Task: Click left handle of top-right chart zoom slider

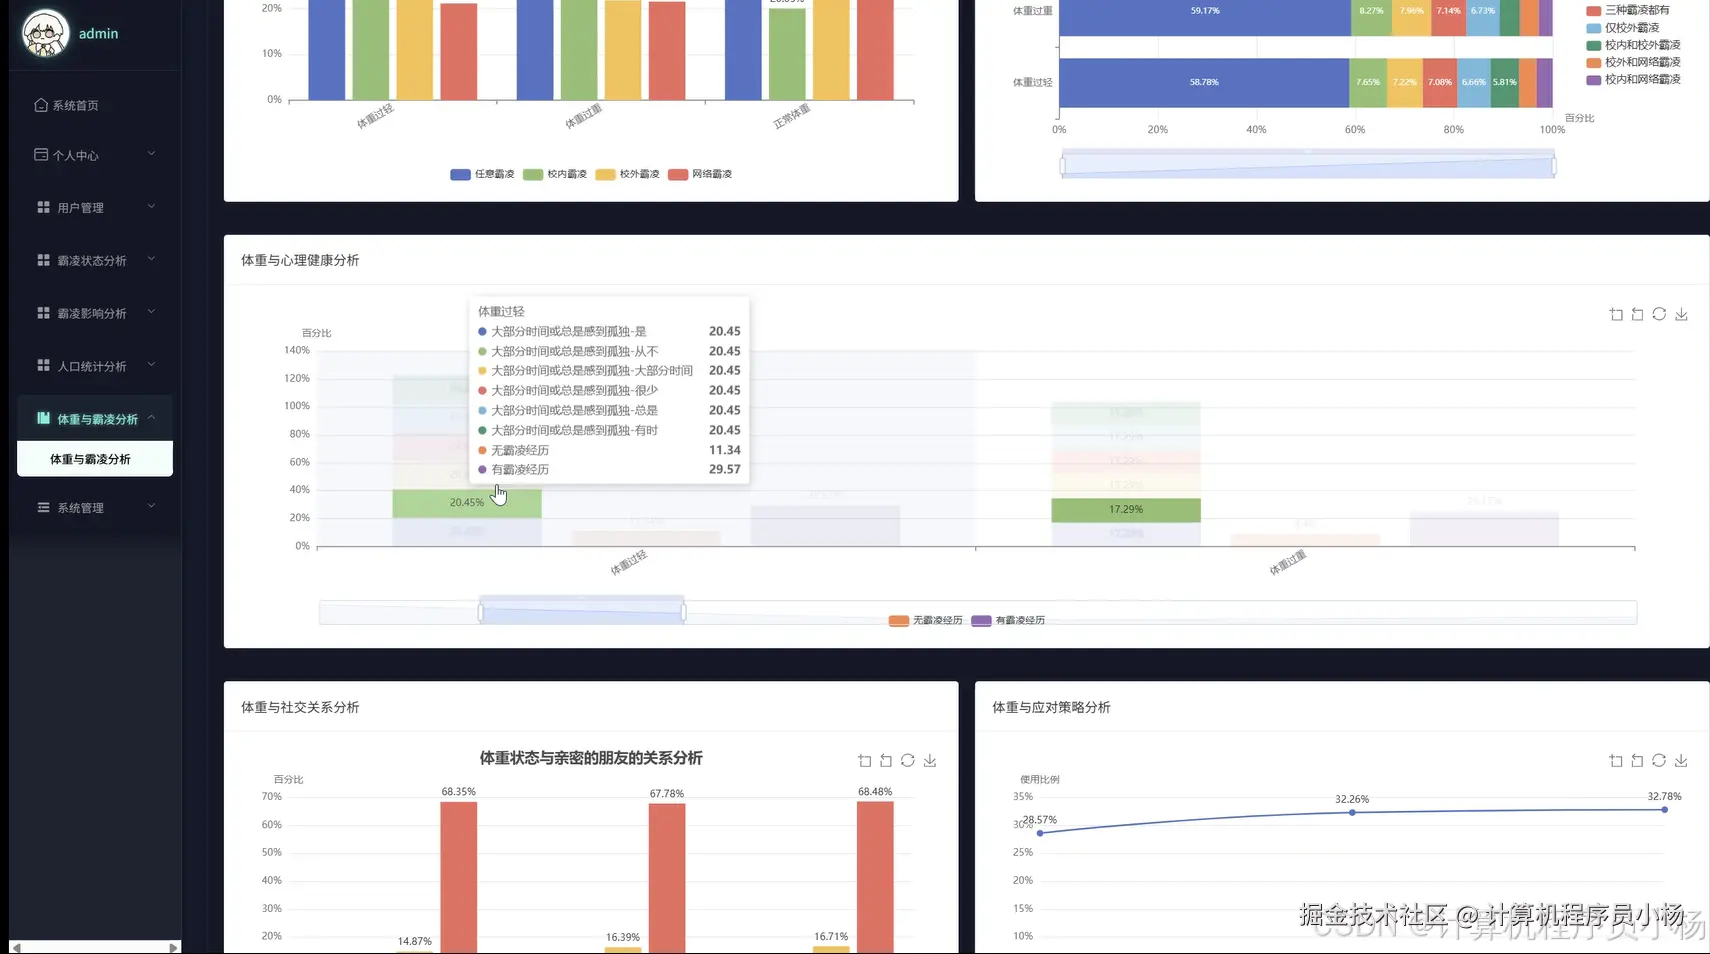Action: (1062, 165)
